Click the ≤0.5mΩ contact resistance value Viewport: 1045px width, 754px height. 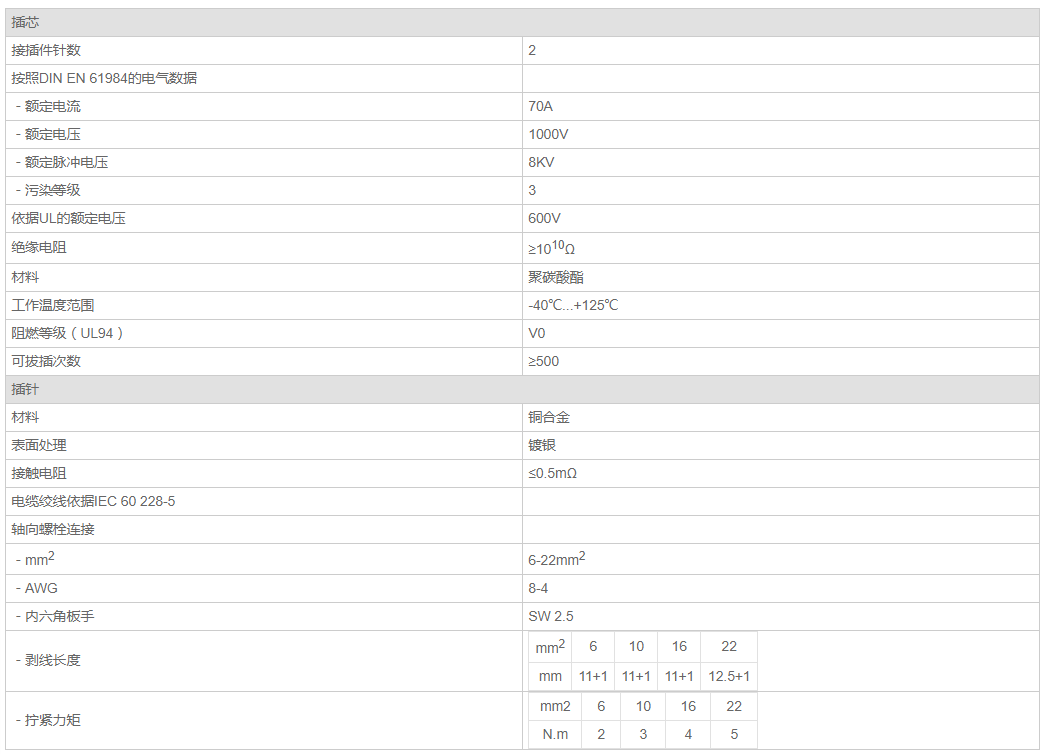pos(552,474)
